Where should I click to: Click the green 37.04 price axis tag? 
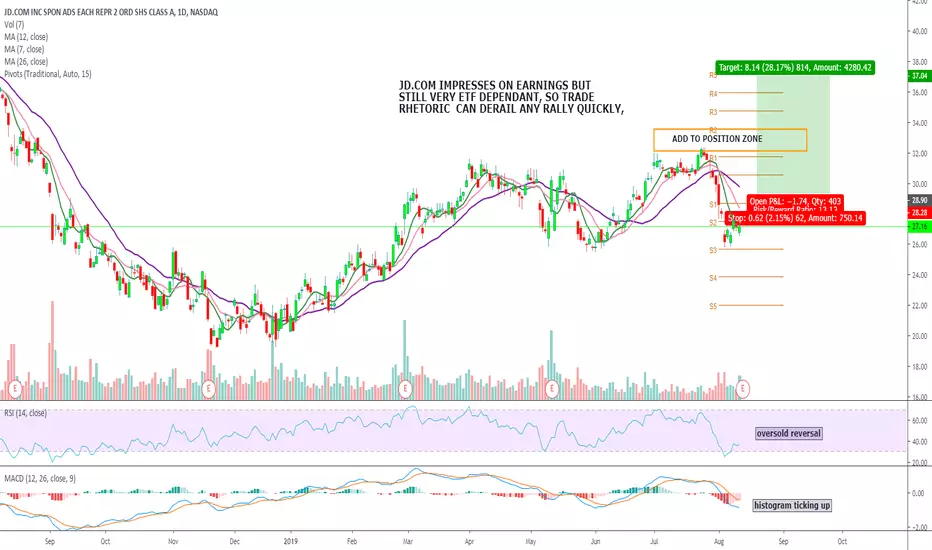pyautogui.click(x=920, y=76)
